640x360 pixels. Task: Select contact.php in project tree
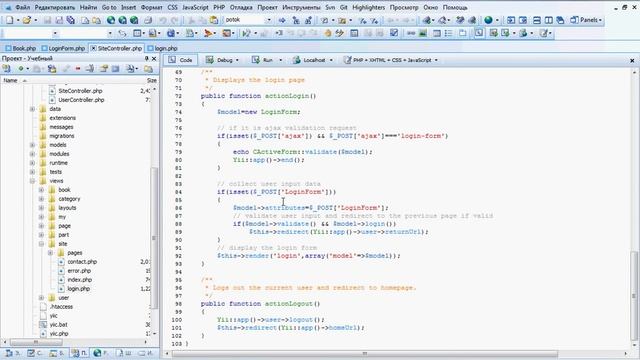(82, 262)
